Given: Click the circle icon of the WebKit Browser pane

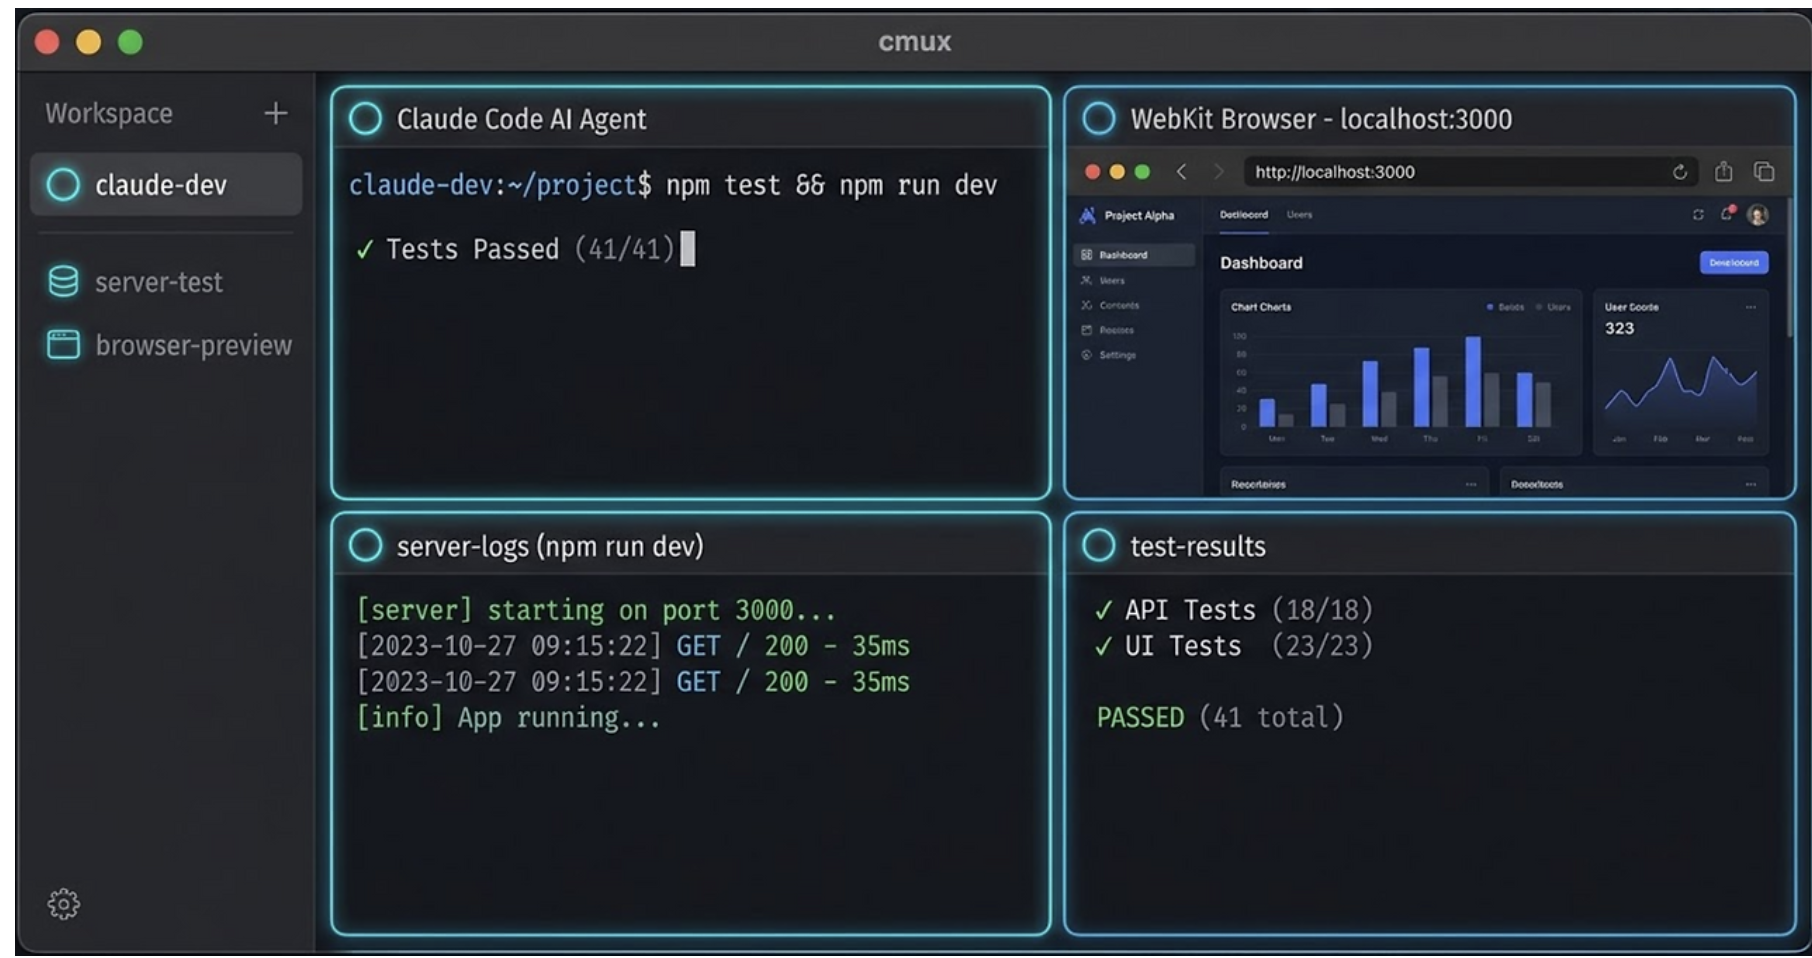Looking at the screenshot, I should coord(1099,119).
